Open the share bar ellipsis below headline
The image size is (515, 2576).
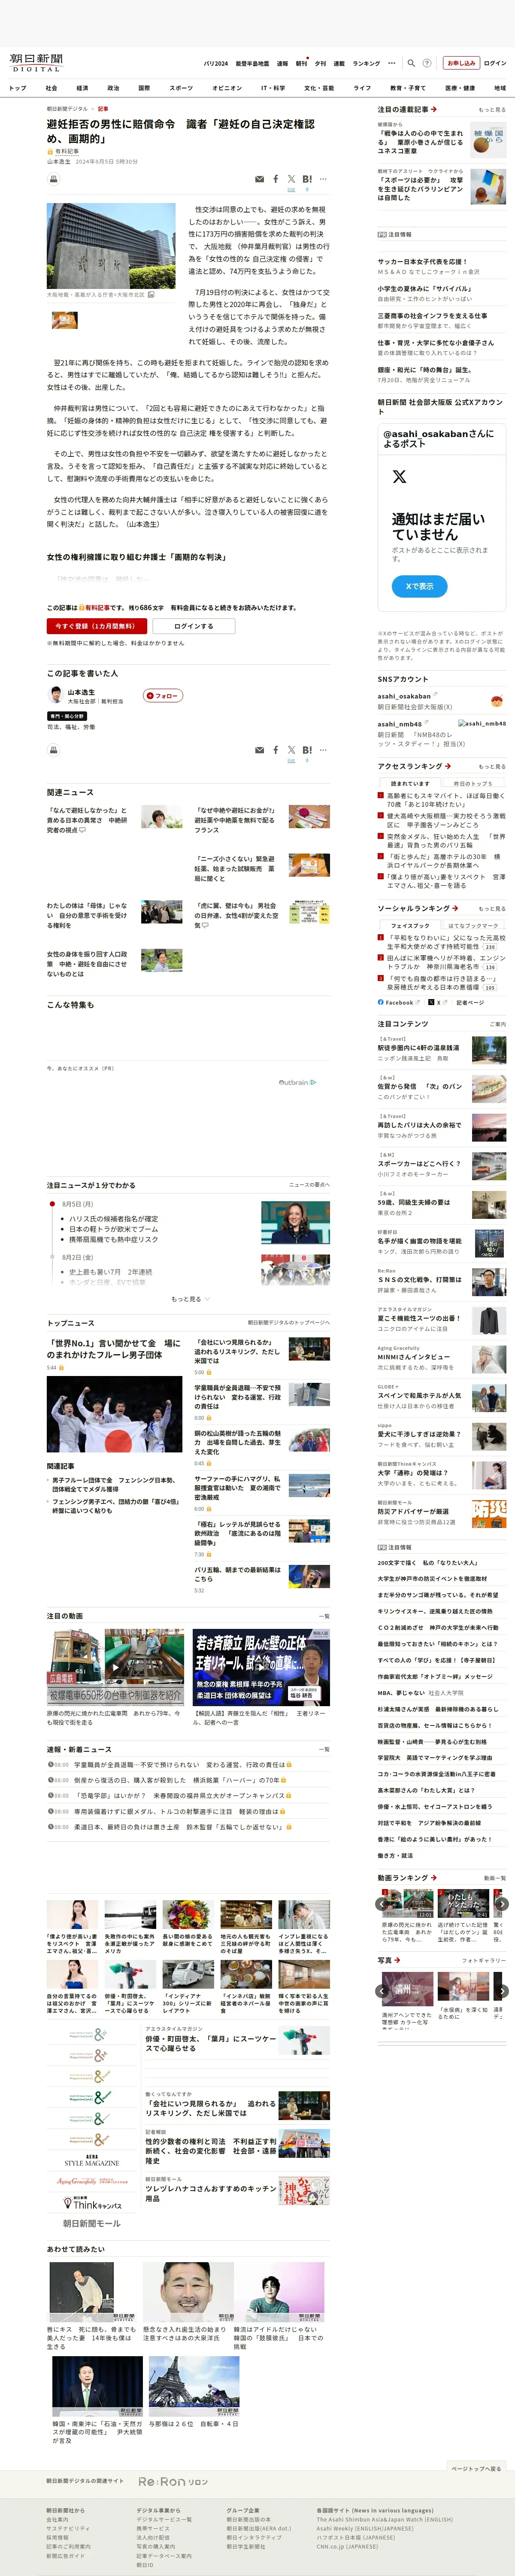click(323, 179)
